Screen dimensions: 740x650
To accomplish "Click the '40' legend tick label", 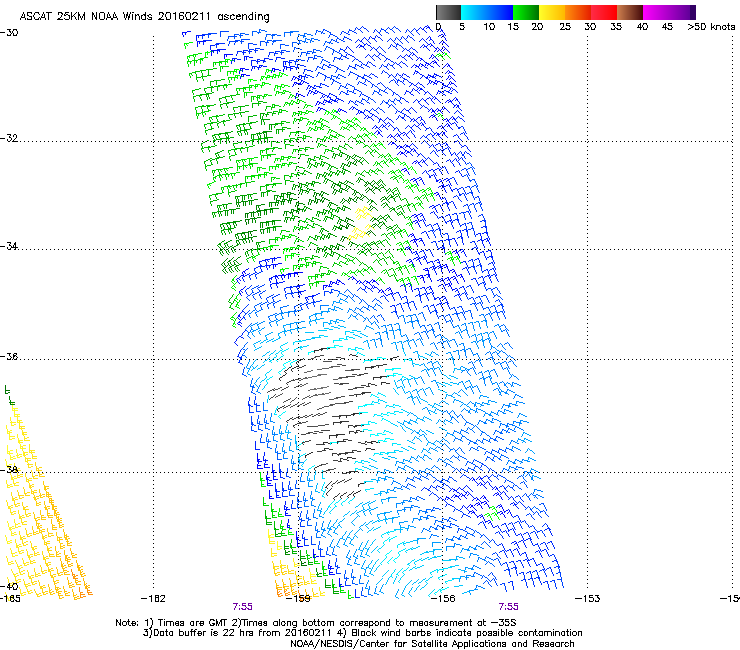I will [x=642, y=27].
